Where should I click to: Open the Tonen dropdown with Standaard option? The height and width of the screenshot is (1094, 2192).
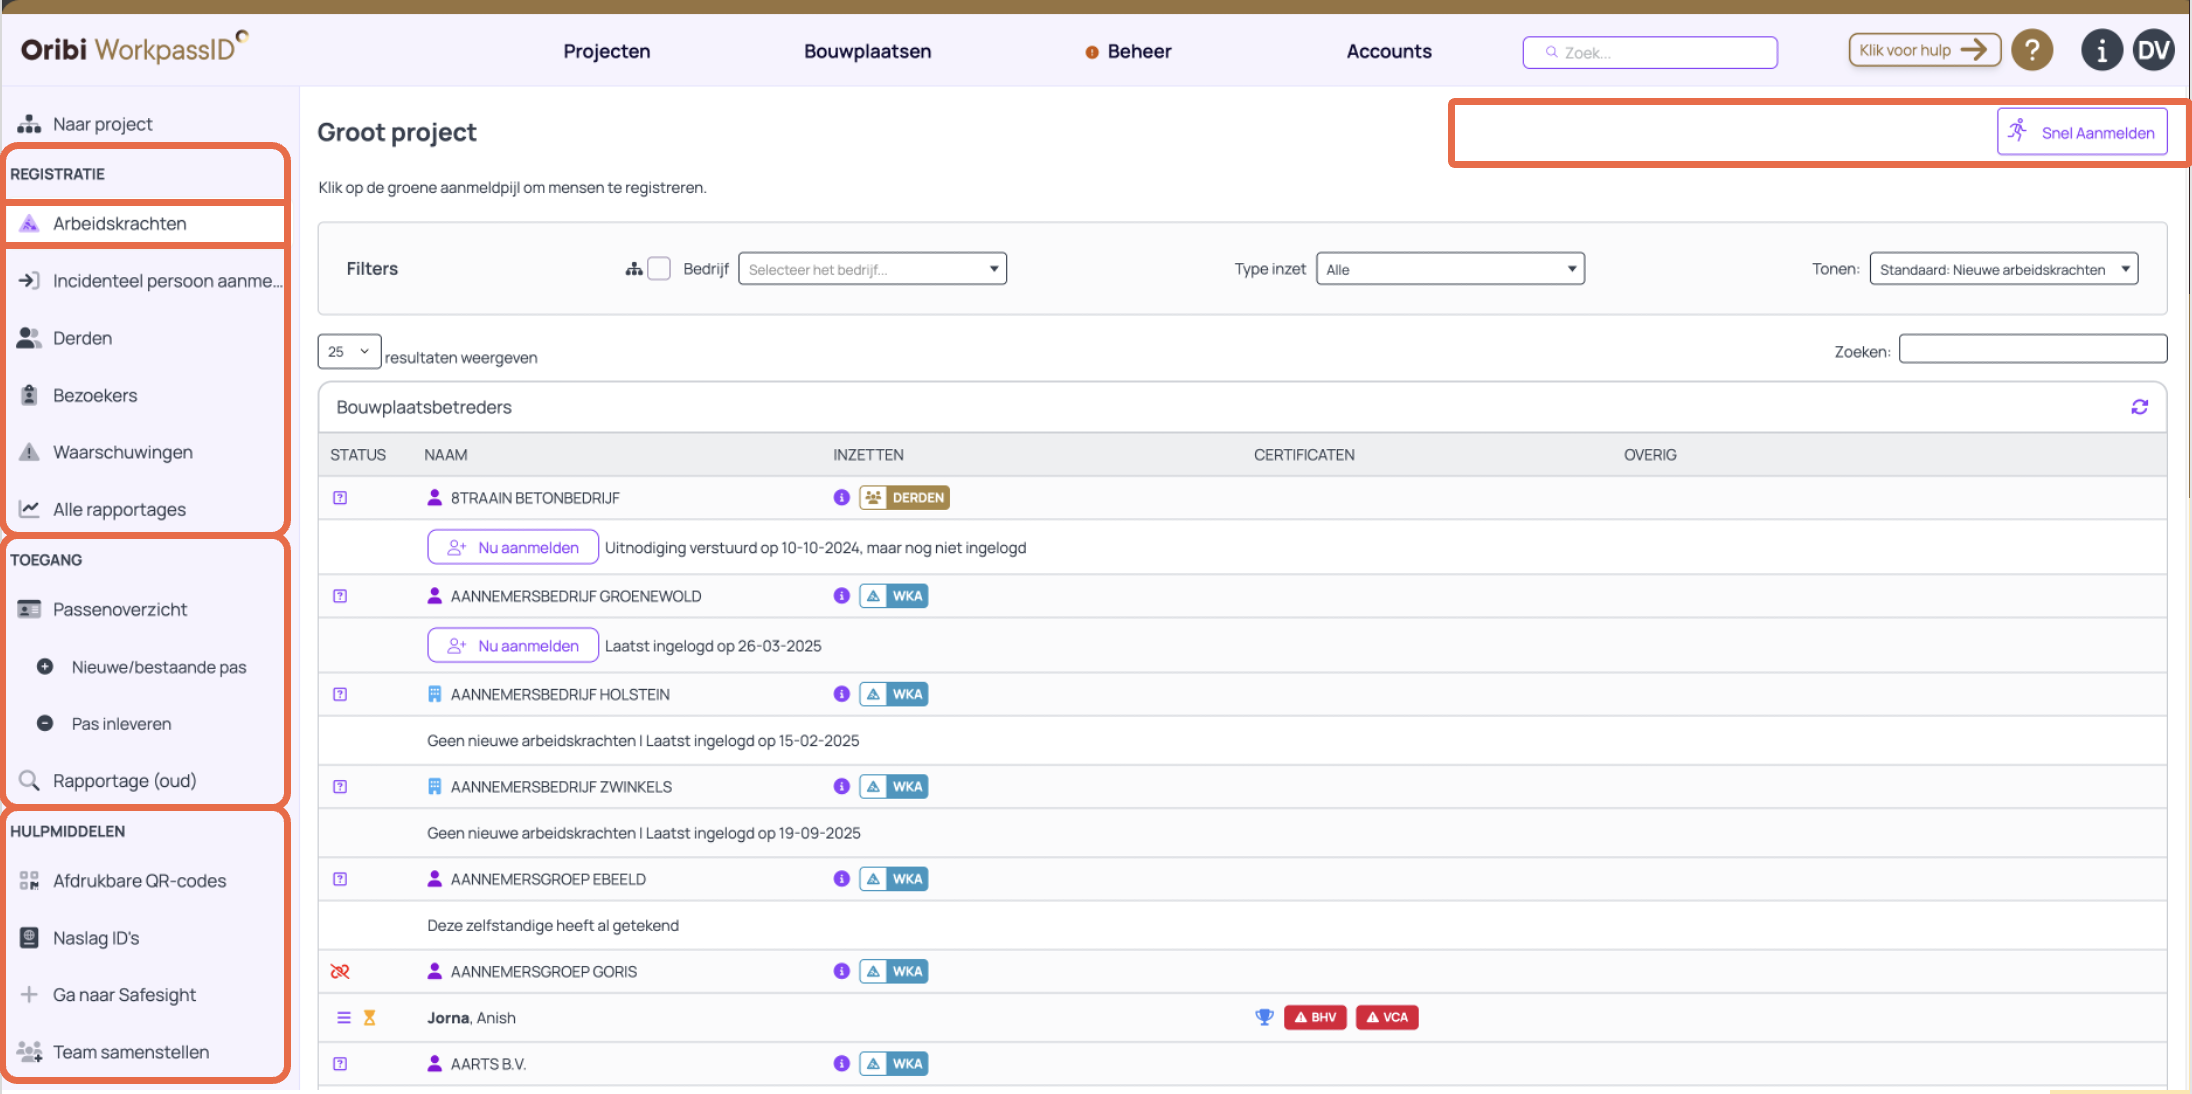click(x=2003, y=269)
